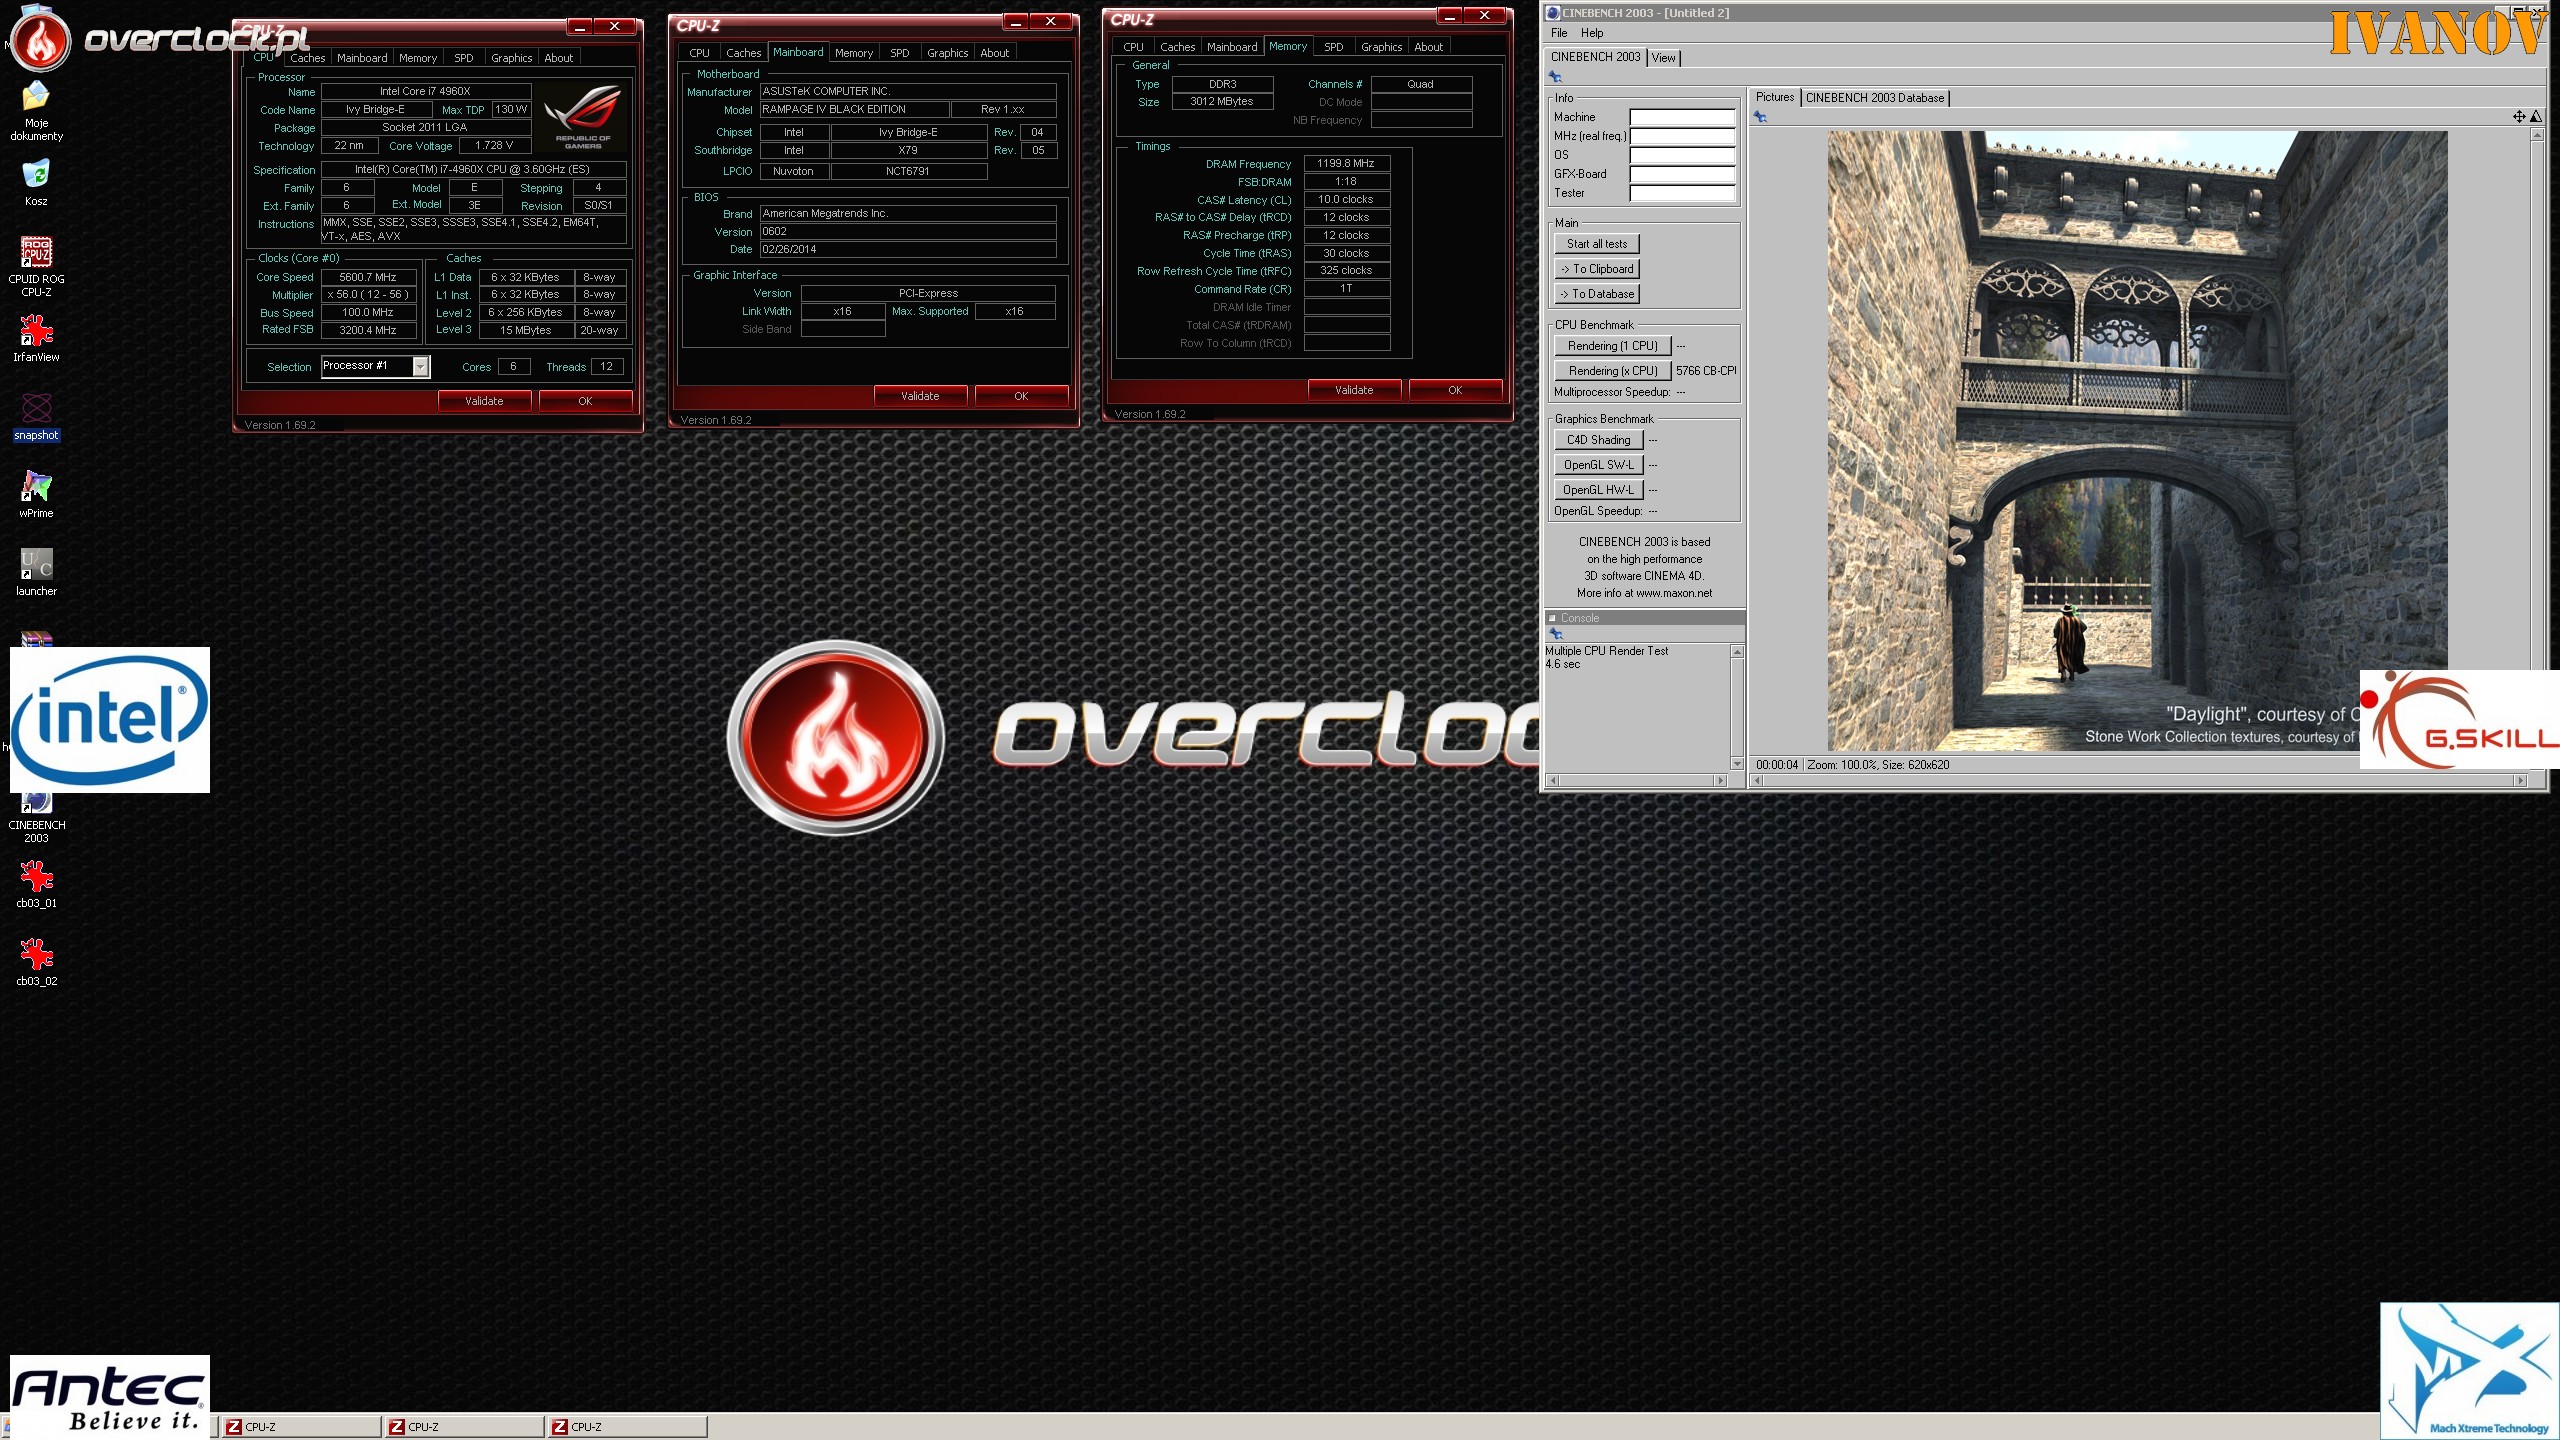Click the RAMPAGE IV BLACK EDITION model field
Image resolution: width=2560 pixels, height=1440 pixels.
[854, 109]
